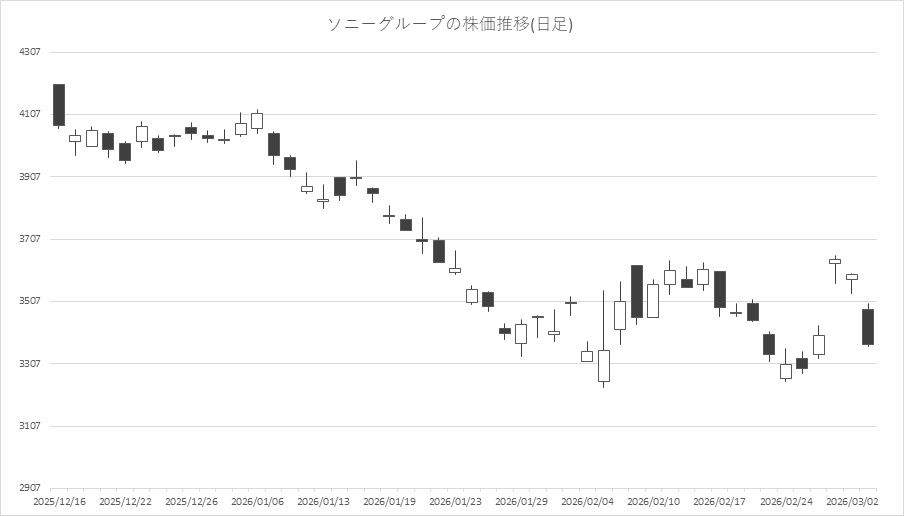Click the last dark candlestick at far right
The height and width of the screenshot is (516, 904).
[x=868, y=327]
